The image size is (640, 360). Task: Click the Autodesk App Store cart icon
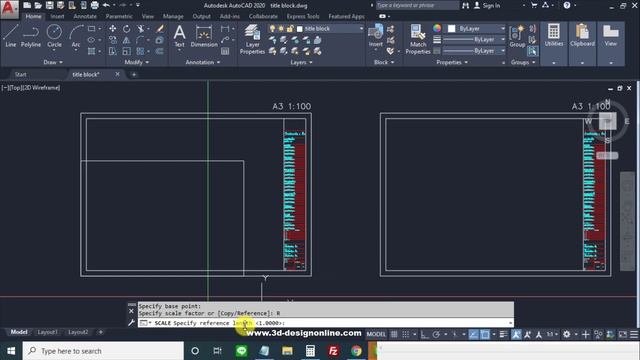pos(534,5)
